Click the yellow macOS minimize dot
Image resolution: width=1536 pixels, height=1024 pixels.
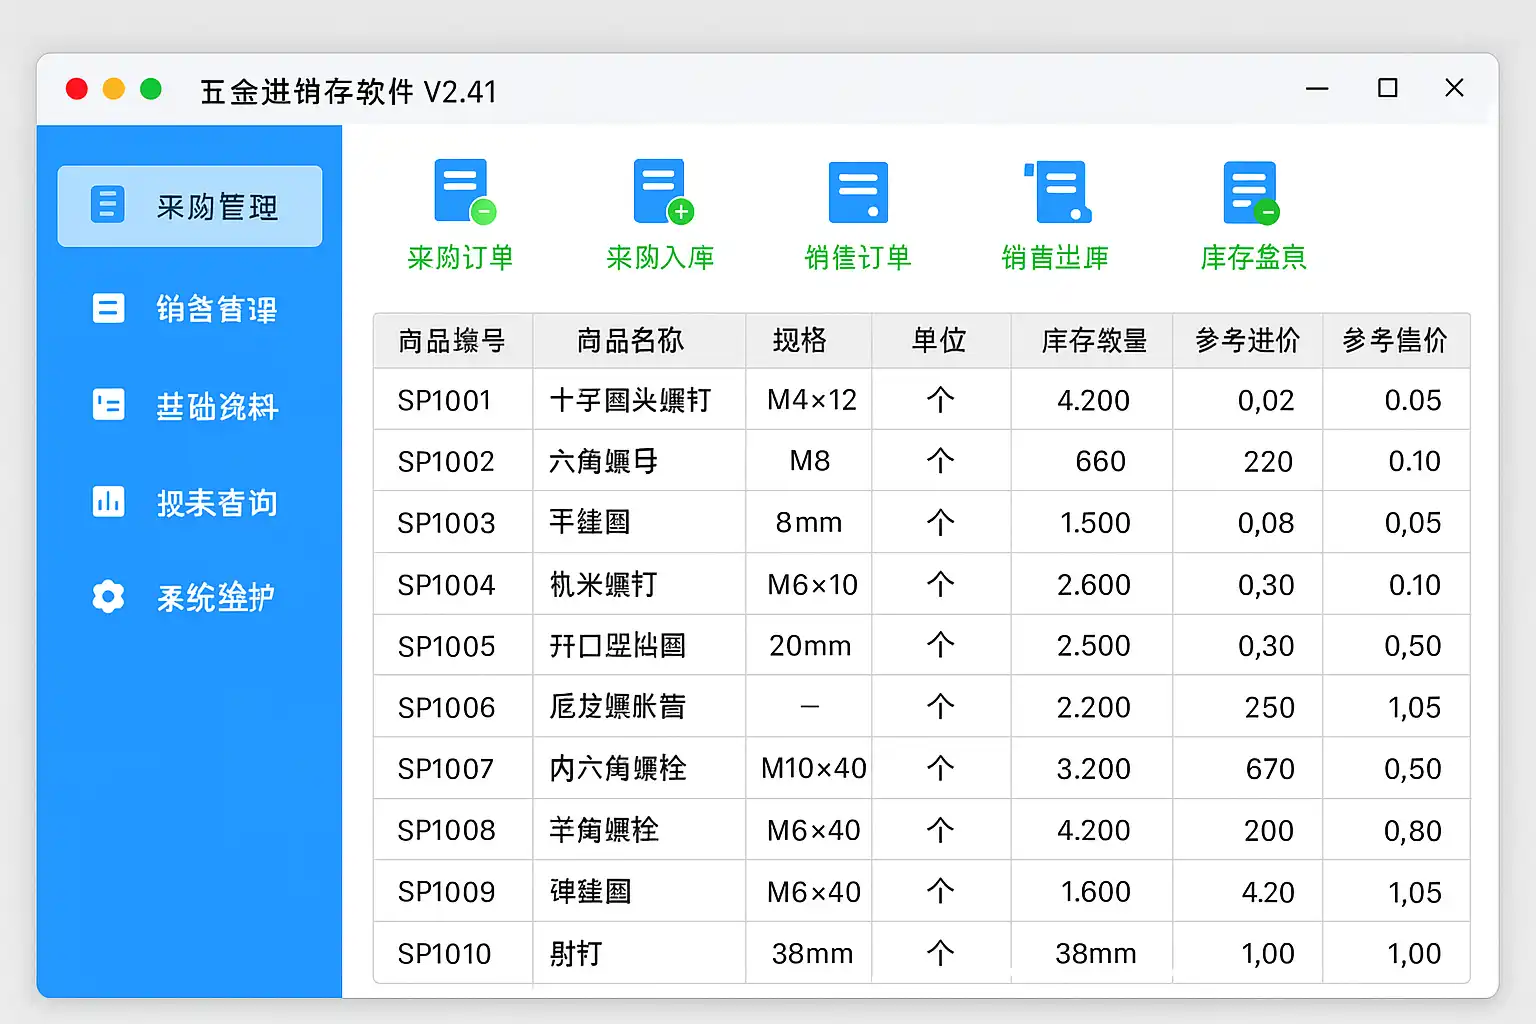coord(114,89)
